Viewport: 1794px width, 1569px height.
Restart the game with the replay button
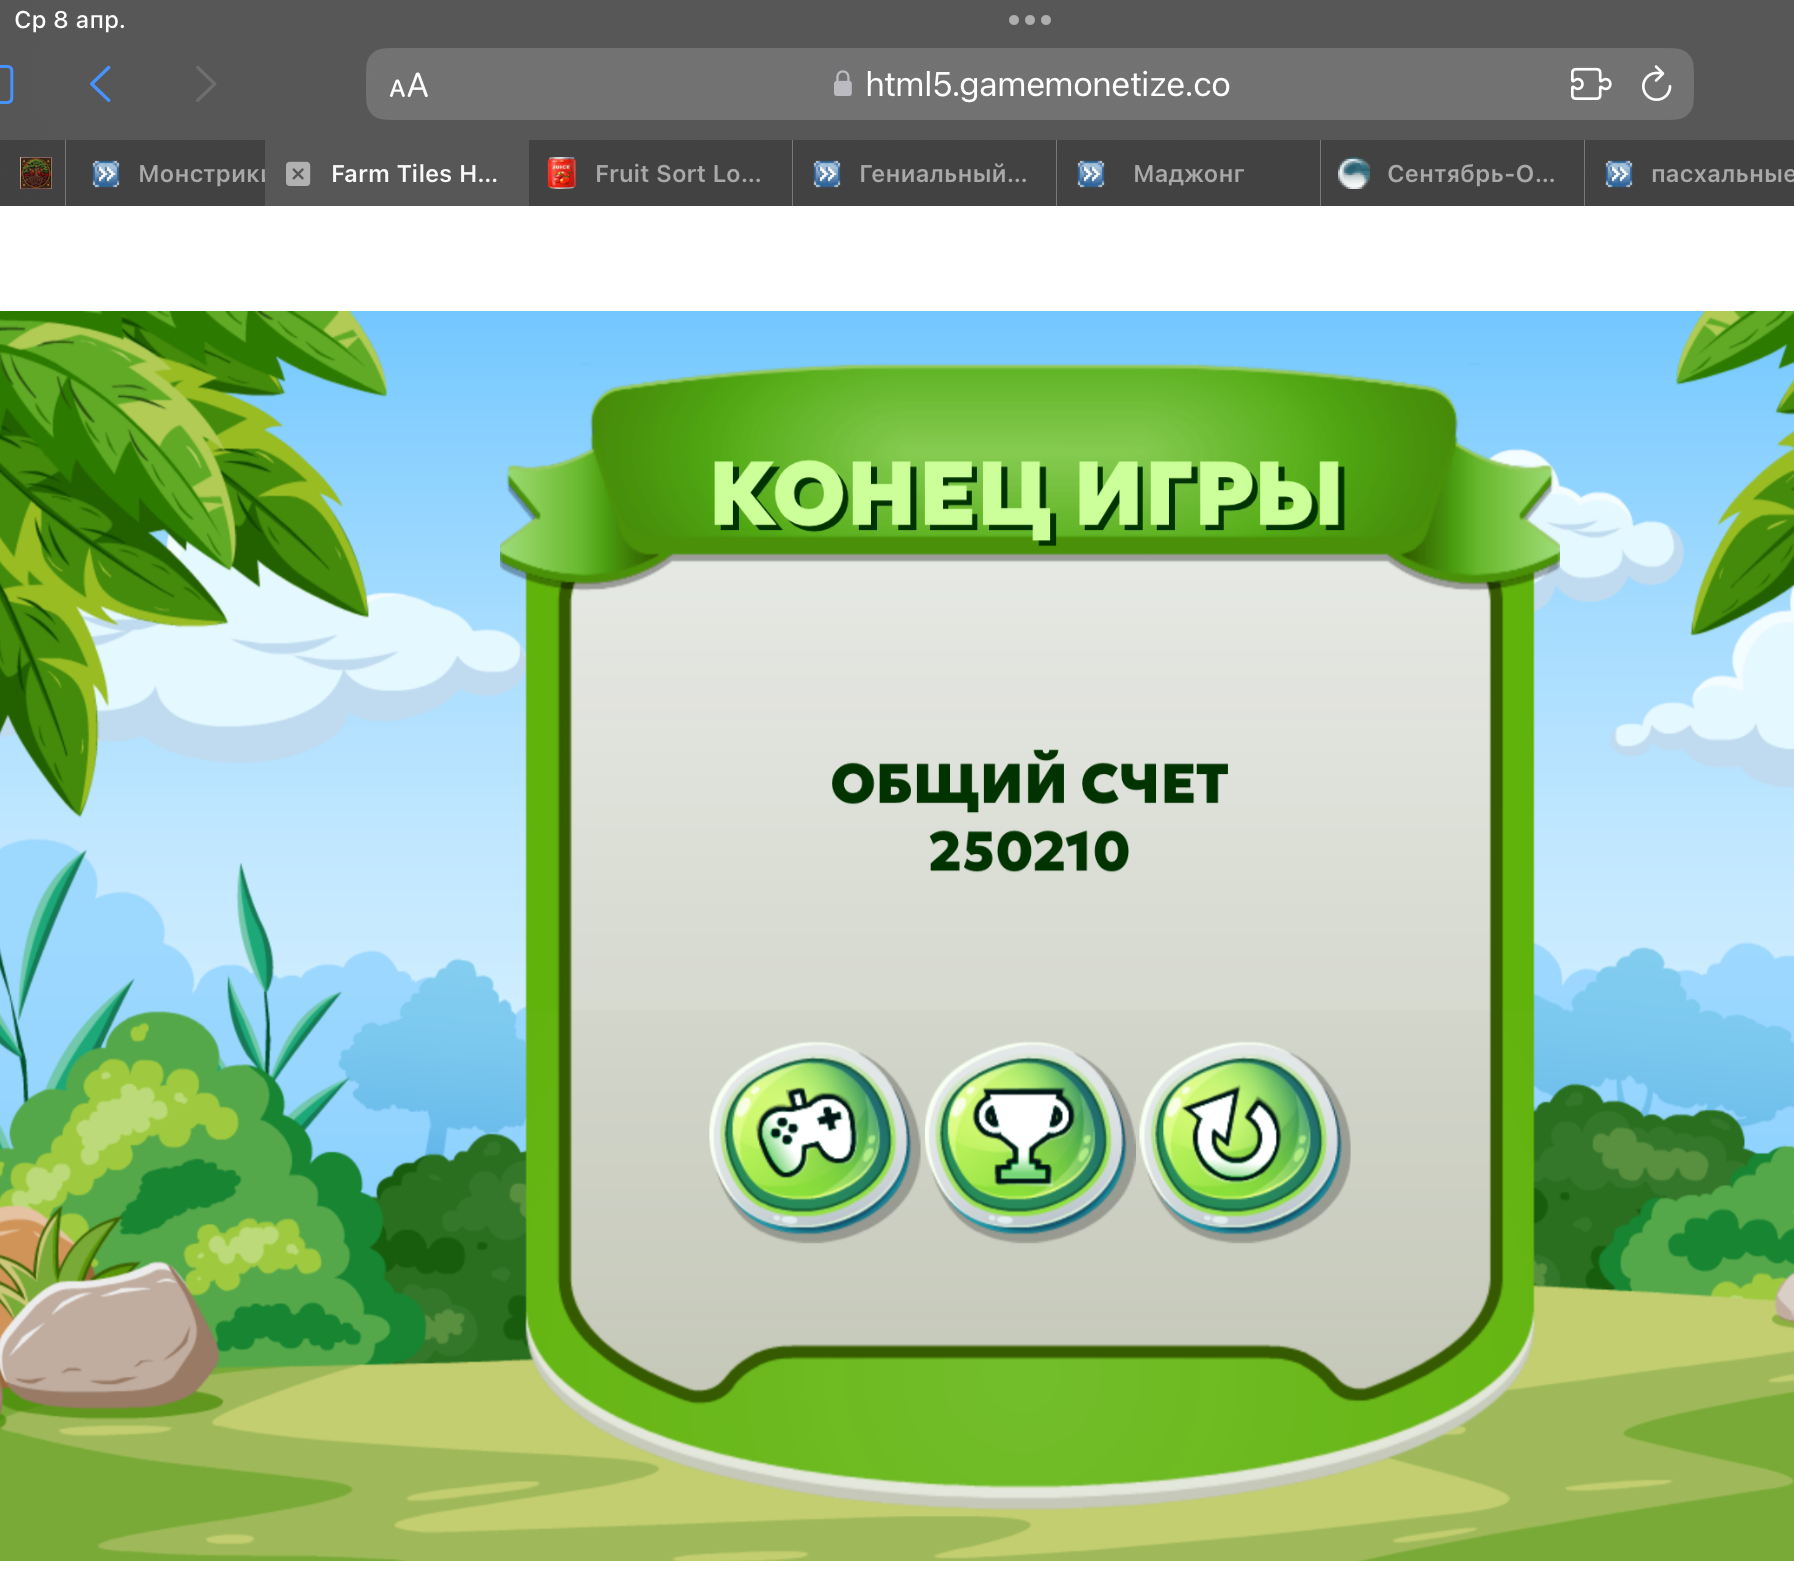click(x=1240, y=1137)
